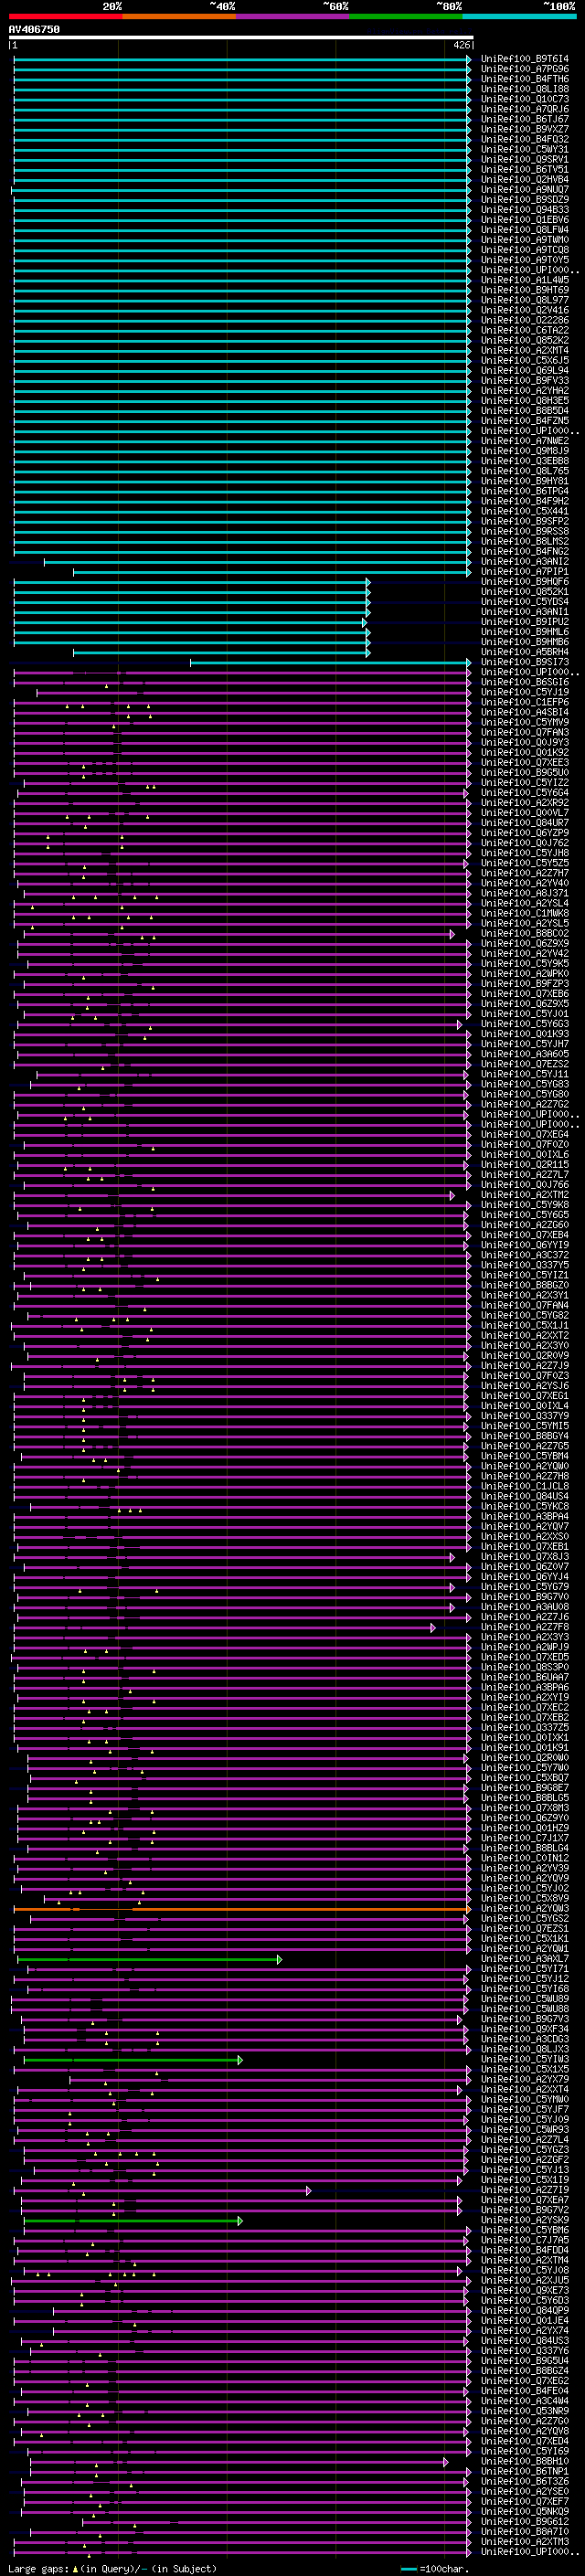
Task: Select label UniRef100_Q3EBB8
Action: [x=525, y=461]
